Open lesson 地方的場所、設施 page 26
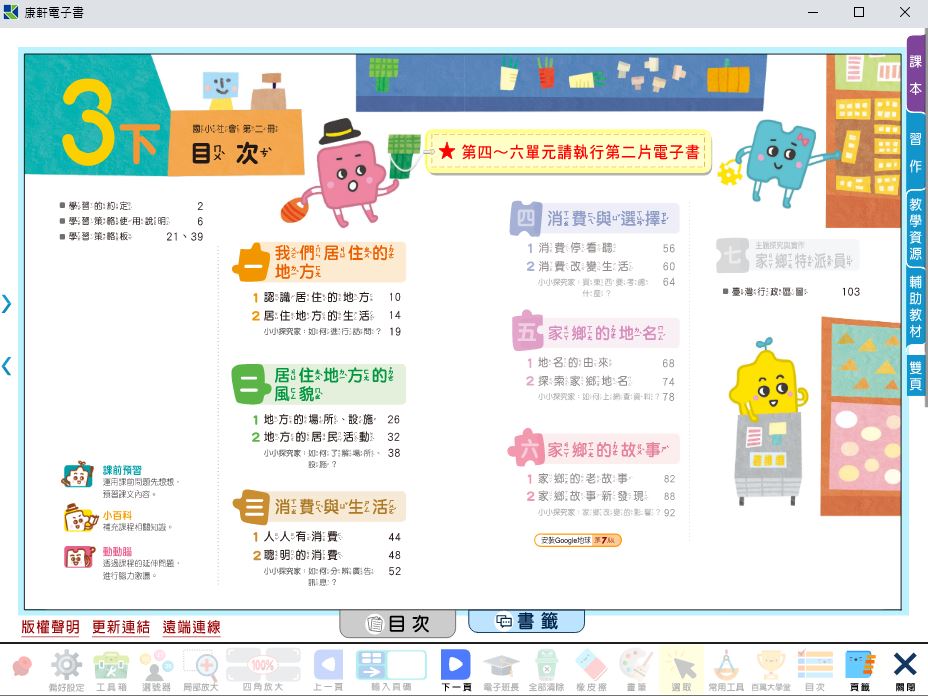 tap(327, 420)
